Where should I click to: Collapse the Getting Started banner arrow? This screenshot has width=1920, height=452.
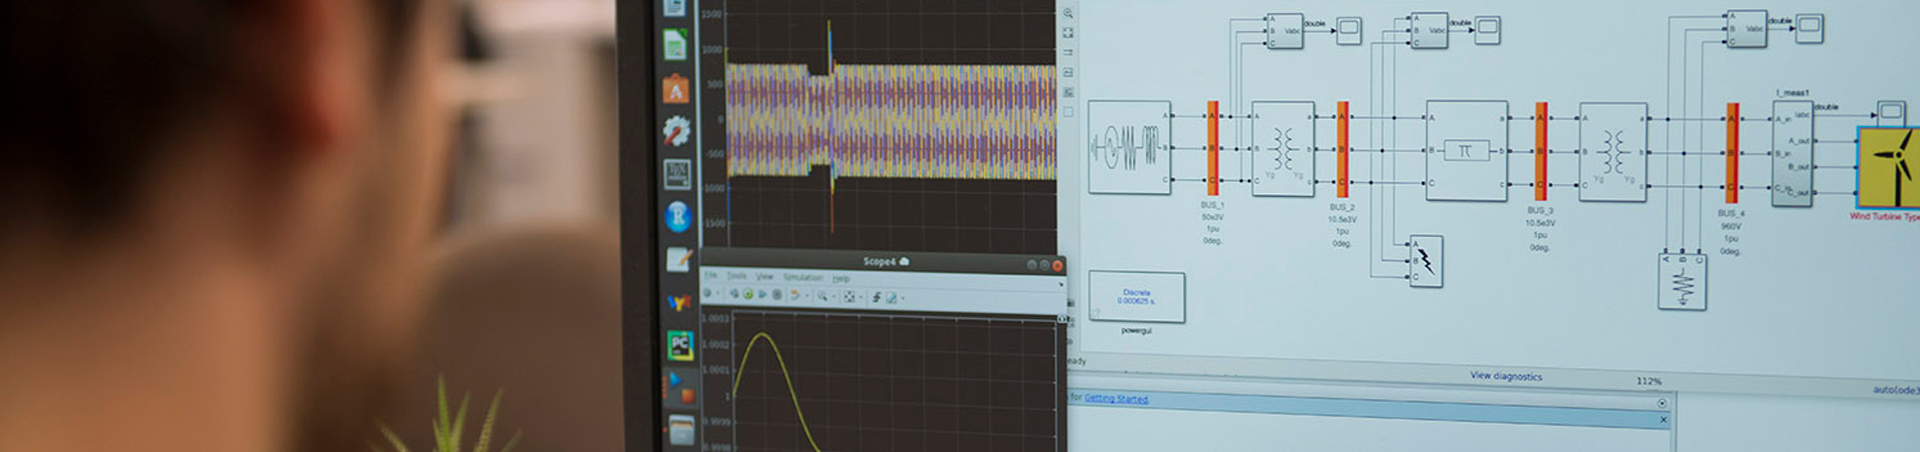pos(1662,403)
